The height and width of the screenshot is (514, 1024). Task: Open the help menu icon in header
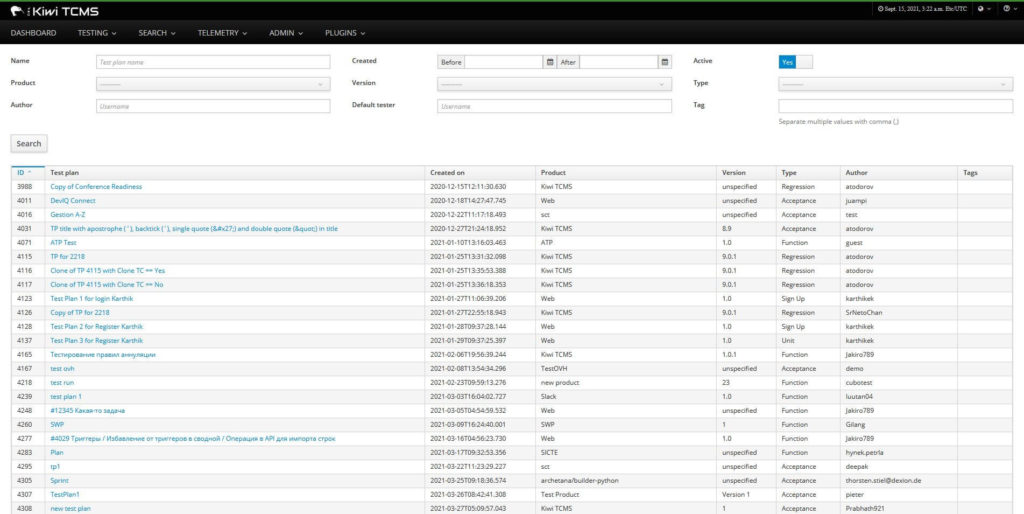tap(1010, 8)
